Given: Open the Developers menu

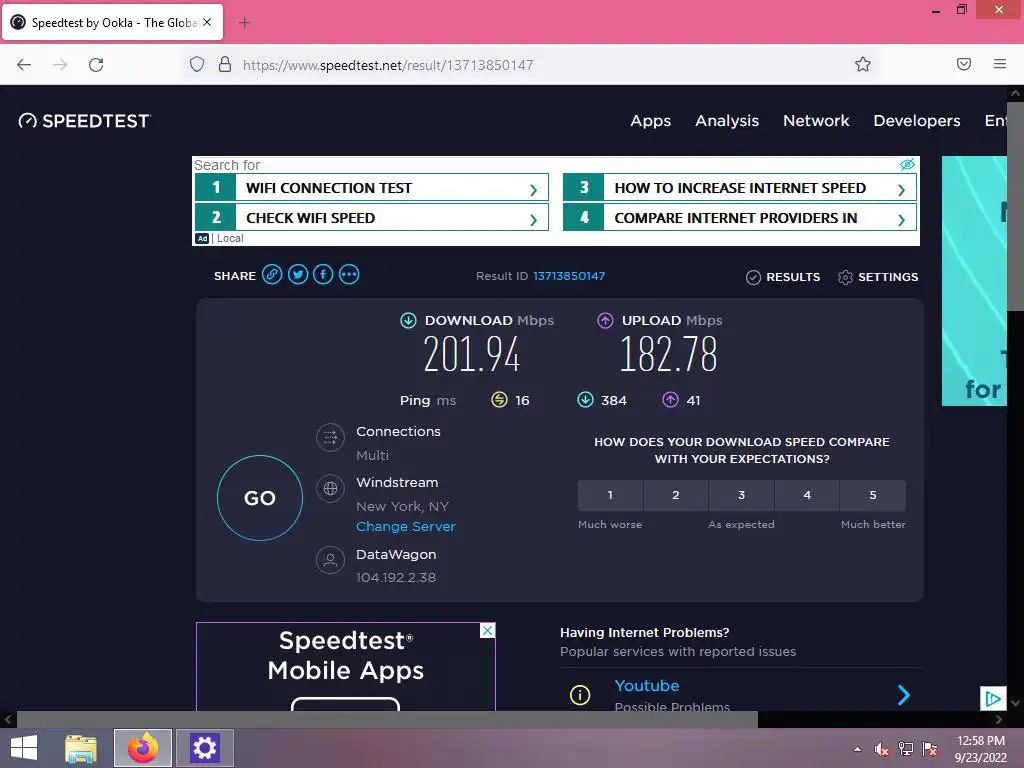Looking at the screenshot, I should [x=917, y=121].
